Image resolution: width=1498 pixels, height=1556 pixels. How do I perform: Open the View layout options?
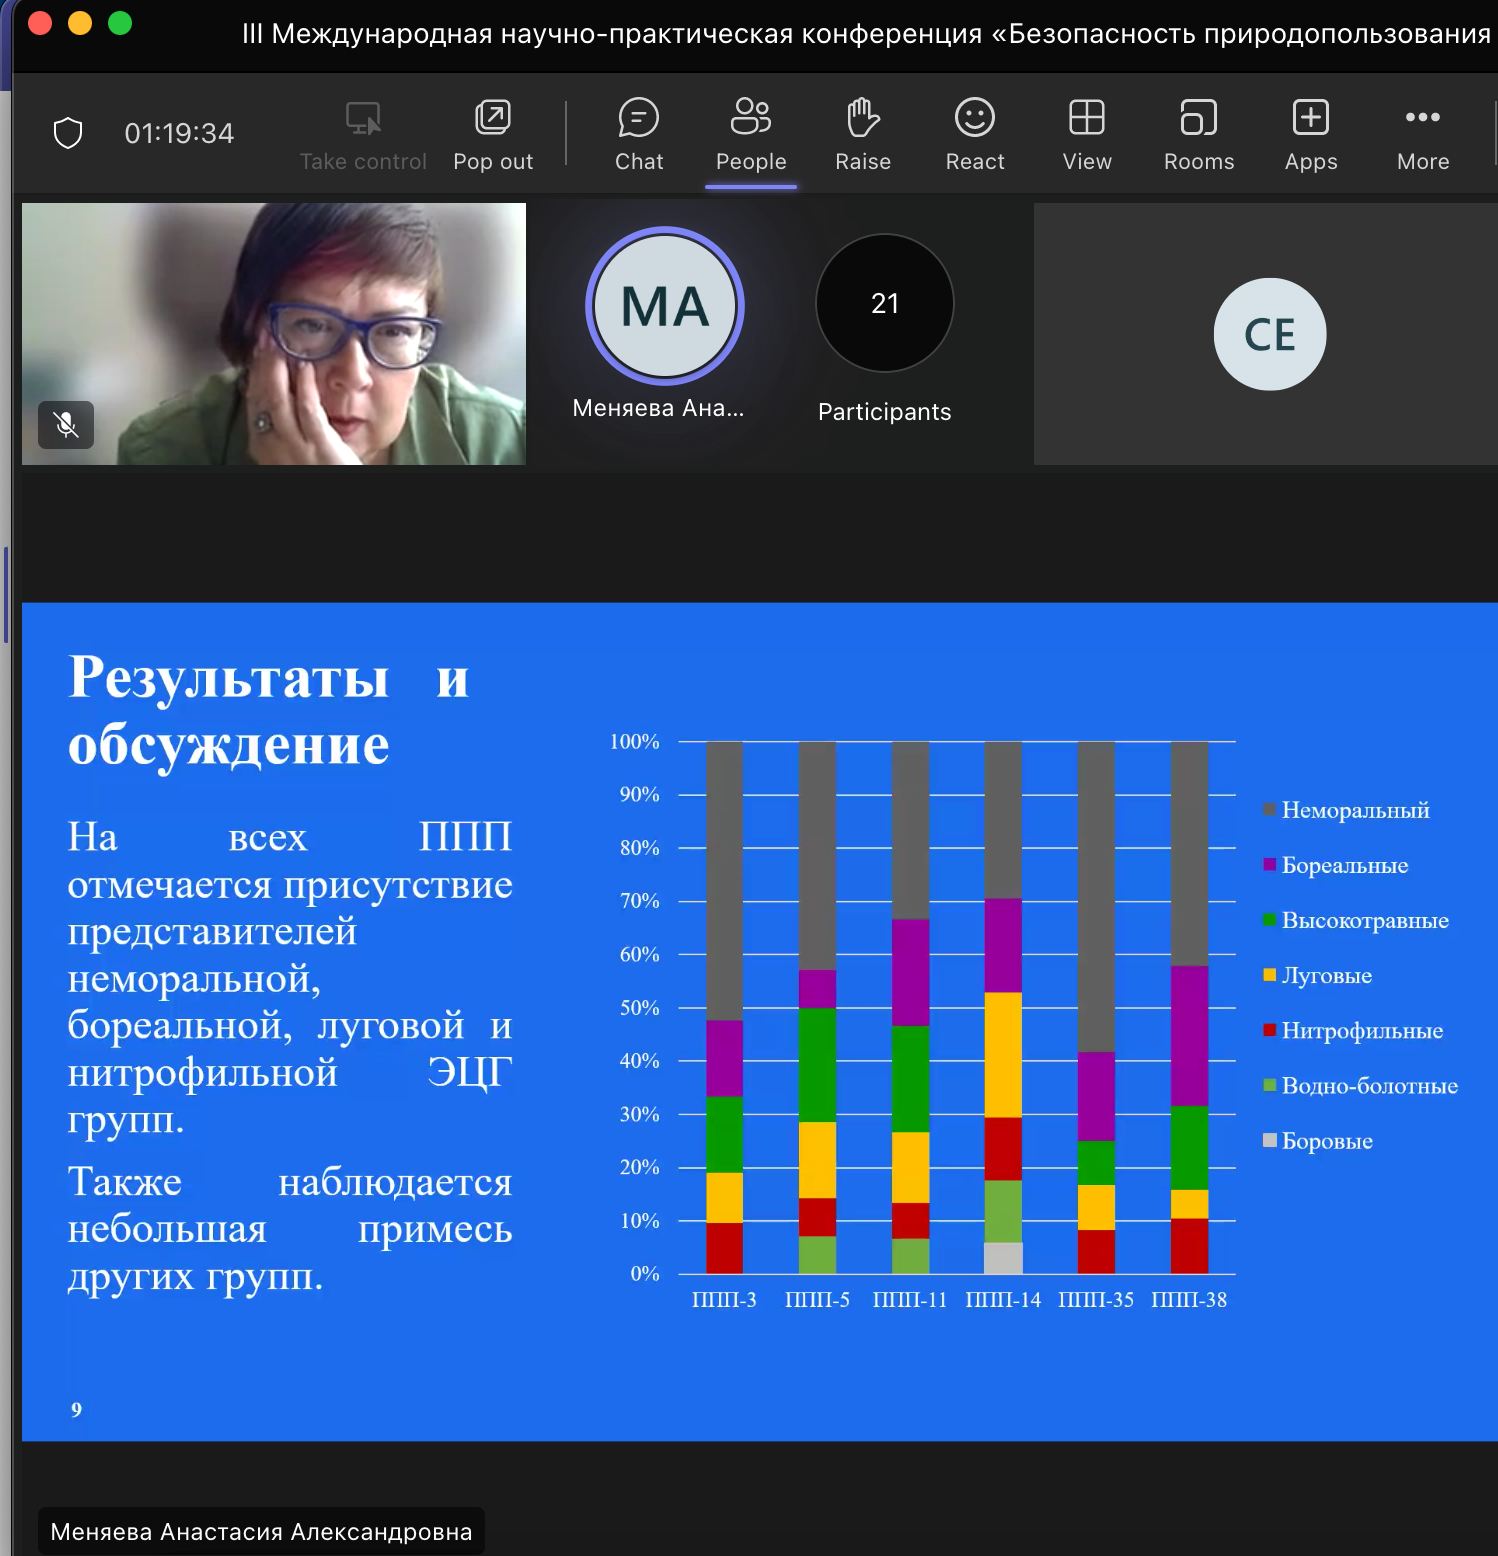[x=1087, y=135]
